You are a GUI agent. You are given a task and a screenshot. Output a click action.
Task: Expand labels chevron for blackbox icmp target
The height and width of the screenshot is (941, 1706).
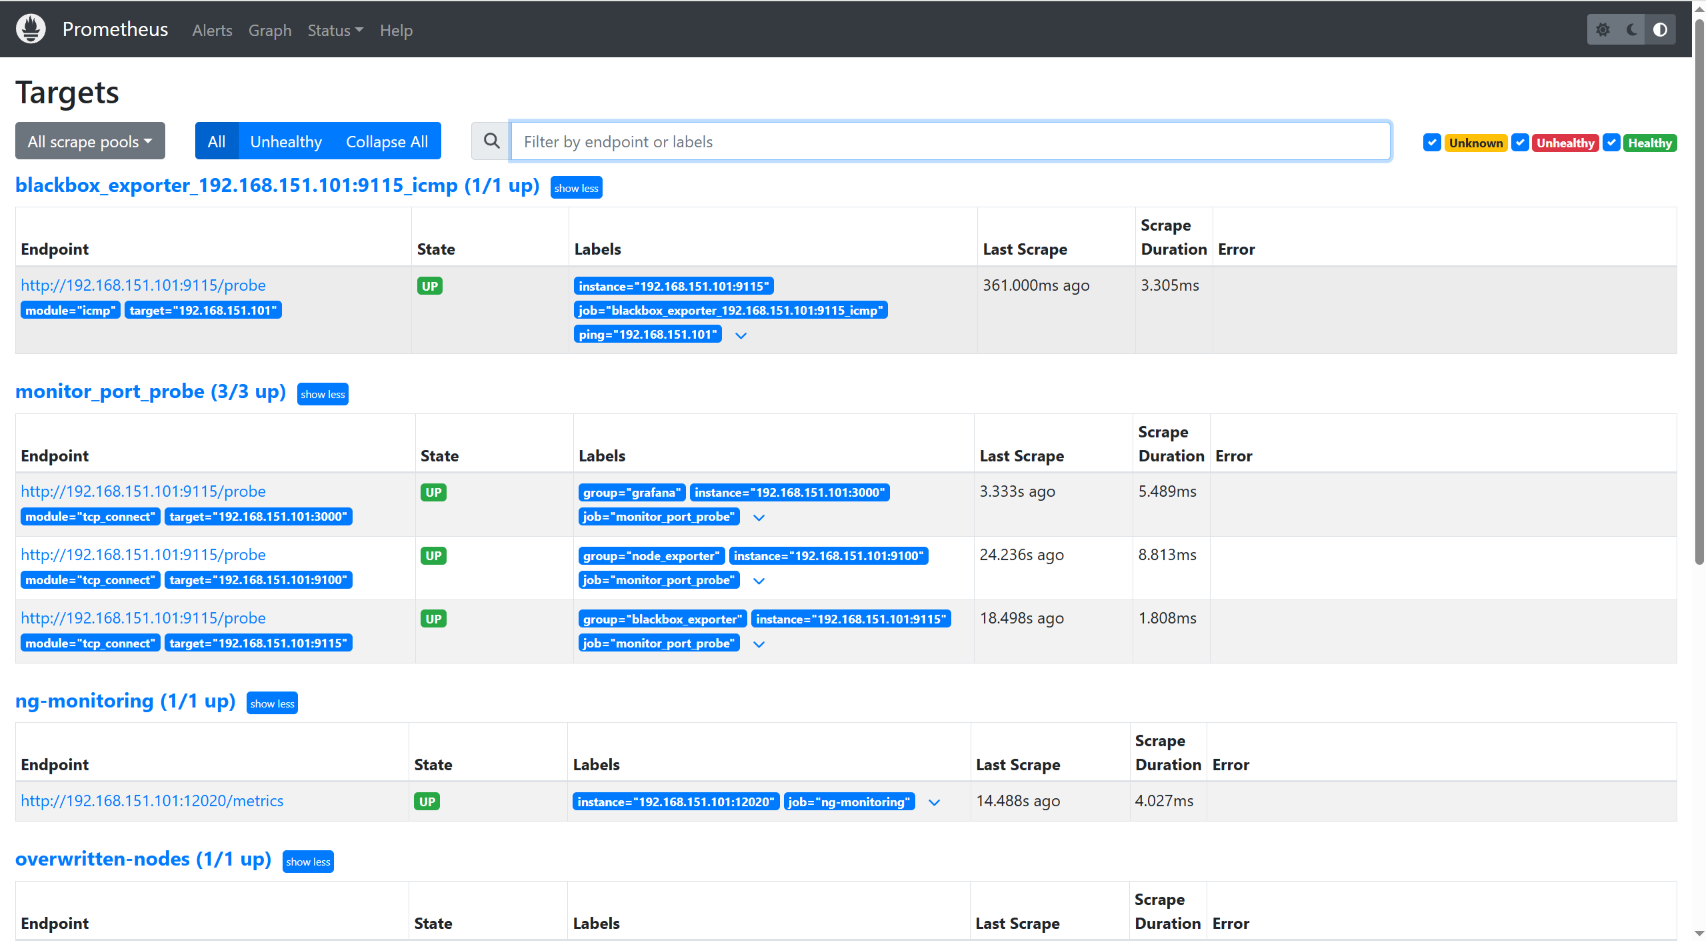pyautogui.click(x=741, y=335)
